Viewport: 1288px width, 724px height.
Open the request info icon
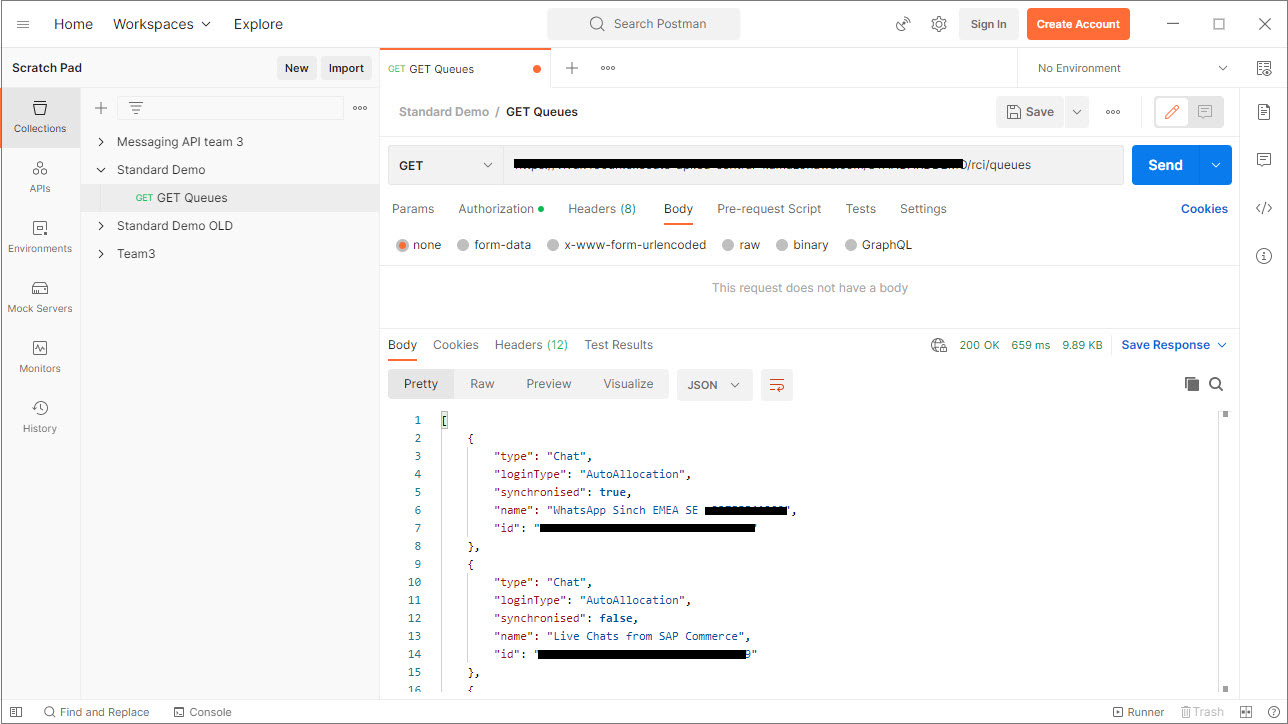click(x=1264, y=257)
